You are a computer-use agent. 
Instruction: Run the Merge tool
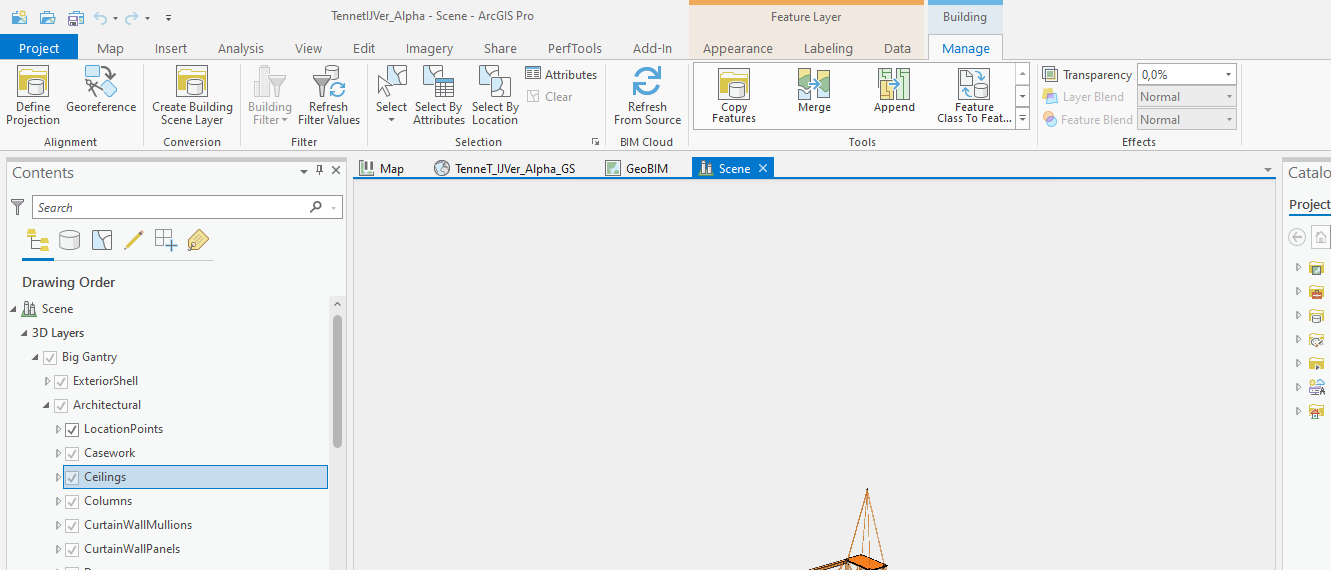click(814, 91)
